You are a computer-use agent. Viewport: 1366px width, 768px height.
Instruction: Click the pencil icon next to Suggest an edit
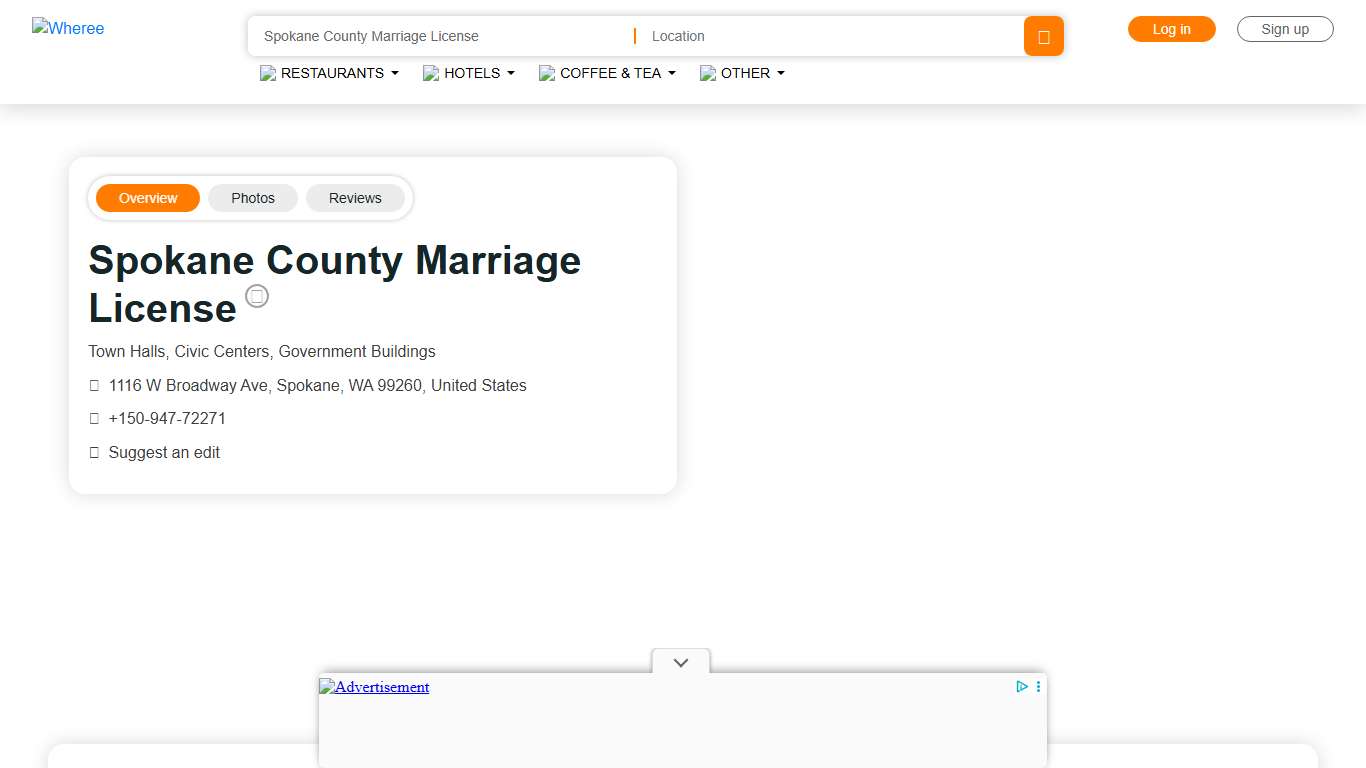coord(94,452)
